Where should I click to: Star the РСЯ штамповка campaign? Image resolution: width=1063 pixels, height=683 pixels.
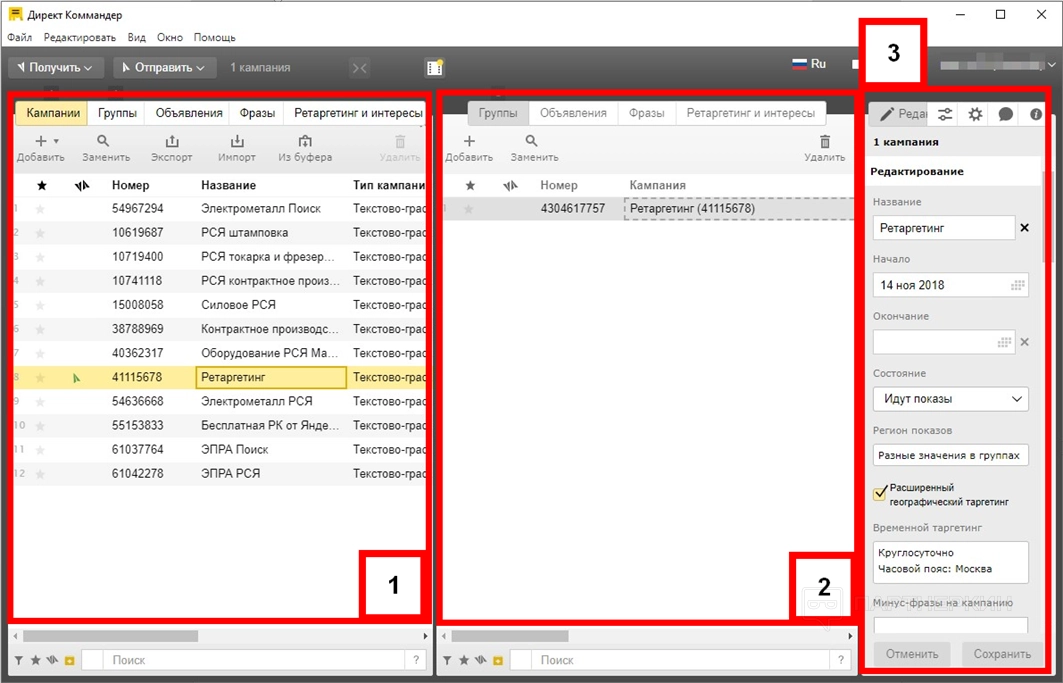(x=40, y=233)
